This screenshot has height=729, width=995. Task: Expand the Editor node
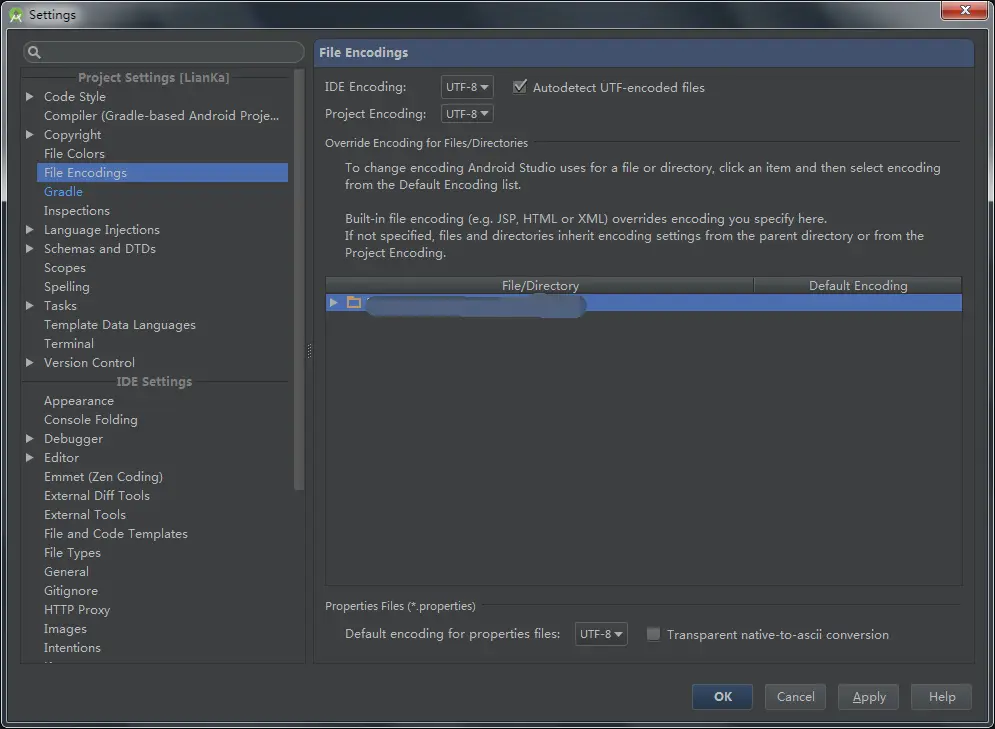(29, 457)
